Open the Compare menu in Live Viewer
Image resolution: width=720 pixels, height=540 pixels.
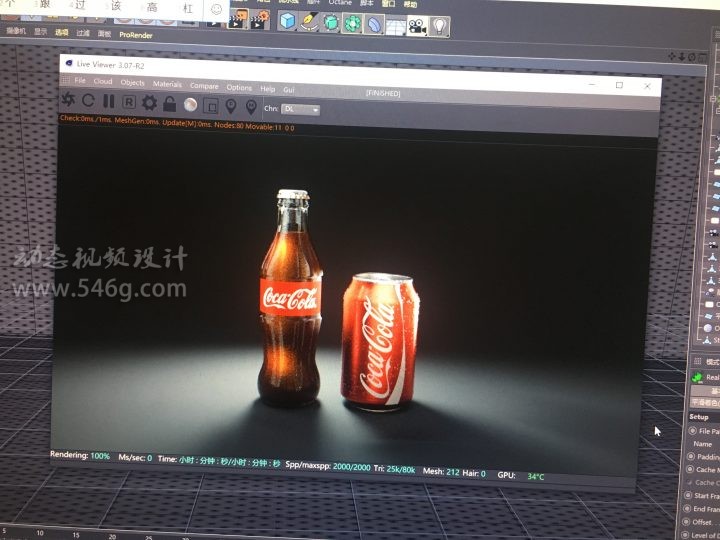pyautogui.click(x=204, y=86)
